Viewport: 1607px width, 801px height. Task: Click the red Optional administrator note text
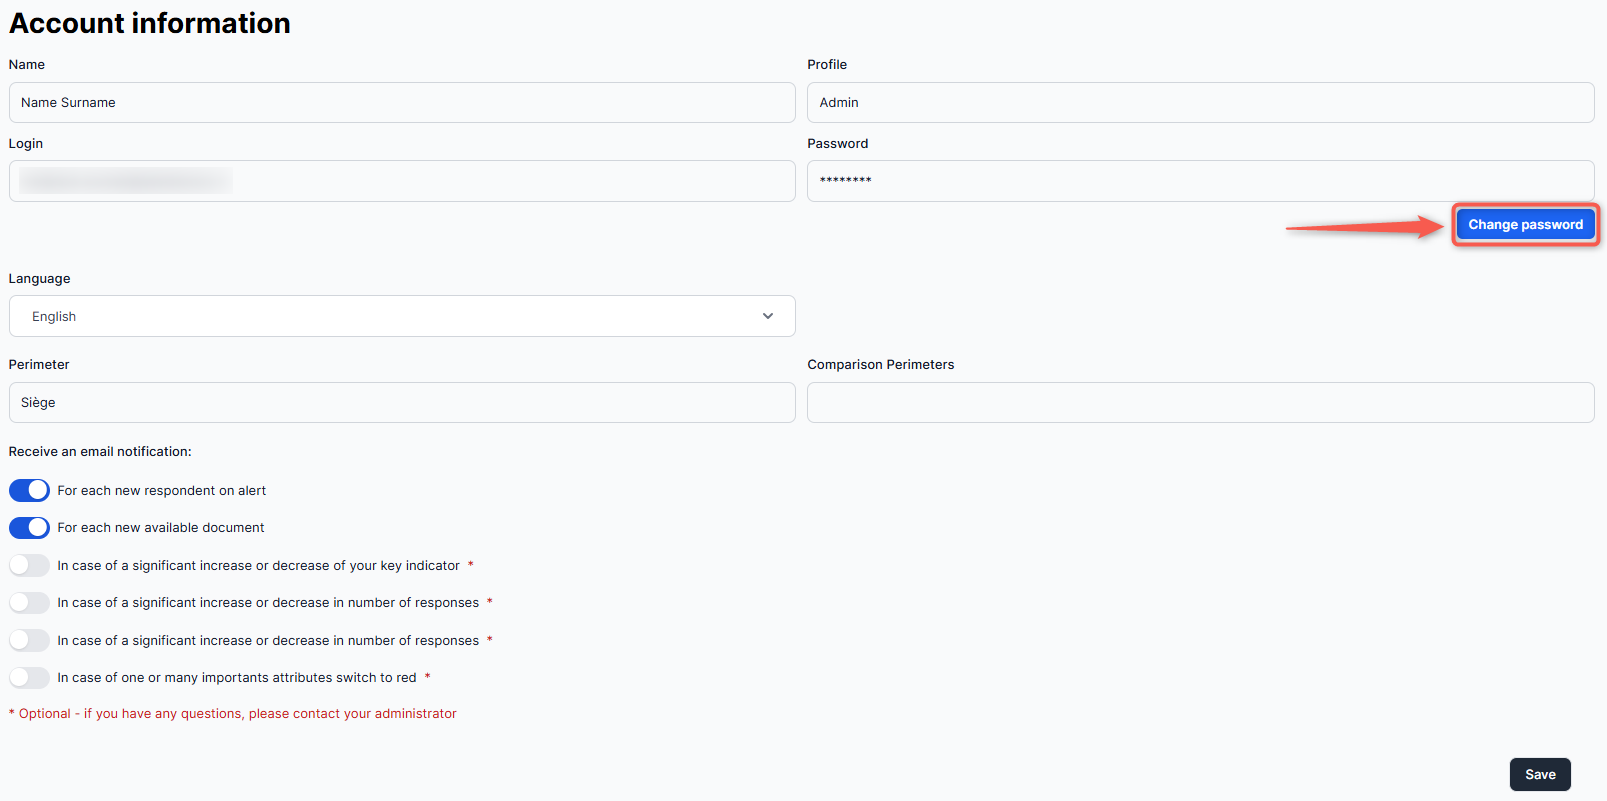click(x=233, y=713)
